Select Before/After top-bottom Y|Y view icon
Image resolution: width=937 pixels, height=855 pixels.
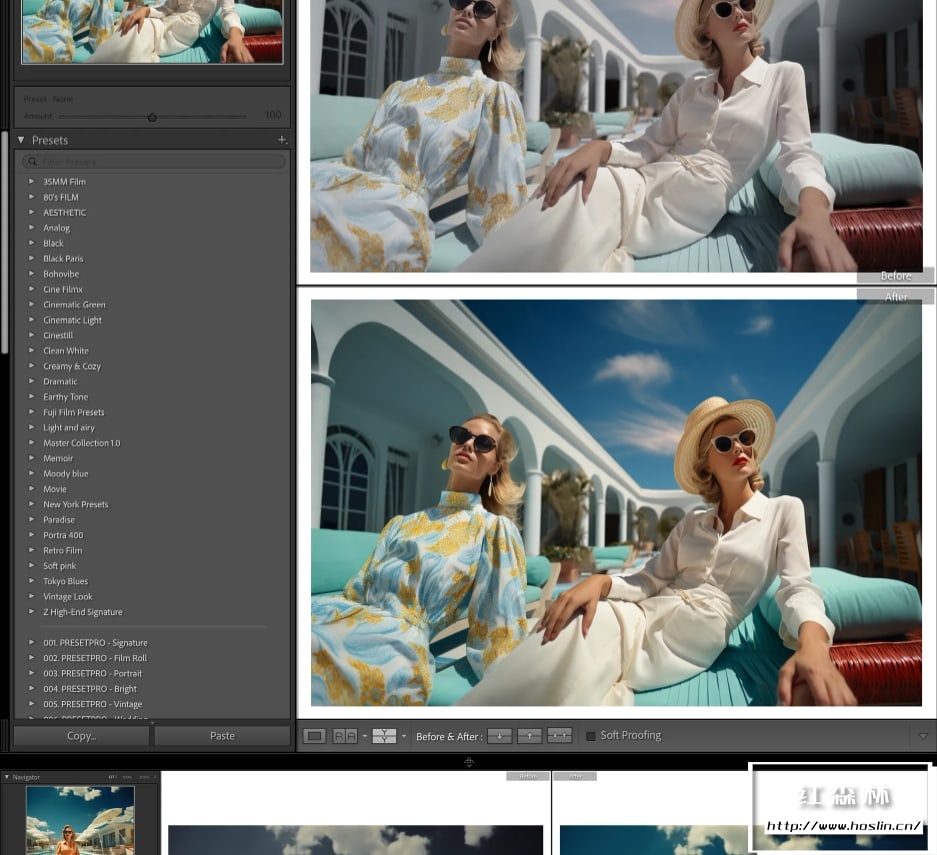pyautogui.click(x=384, y=736)
